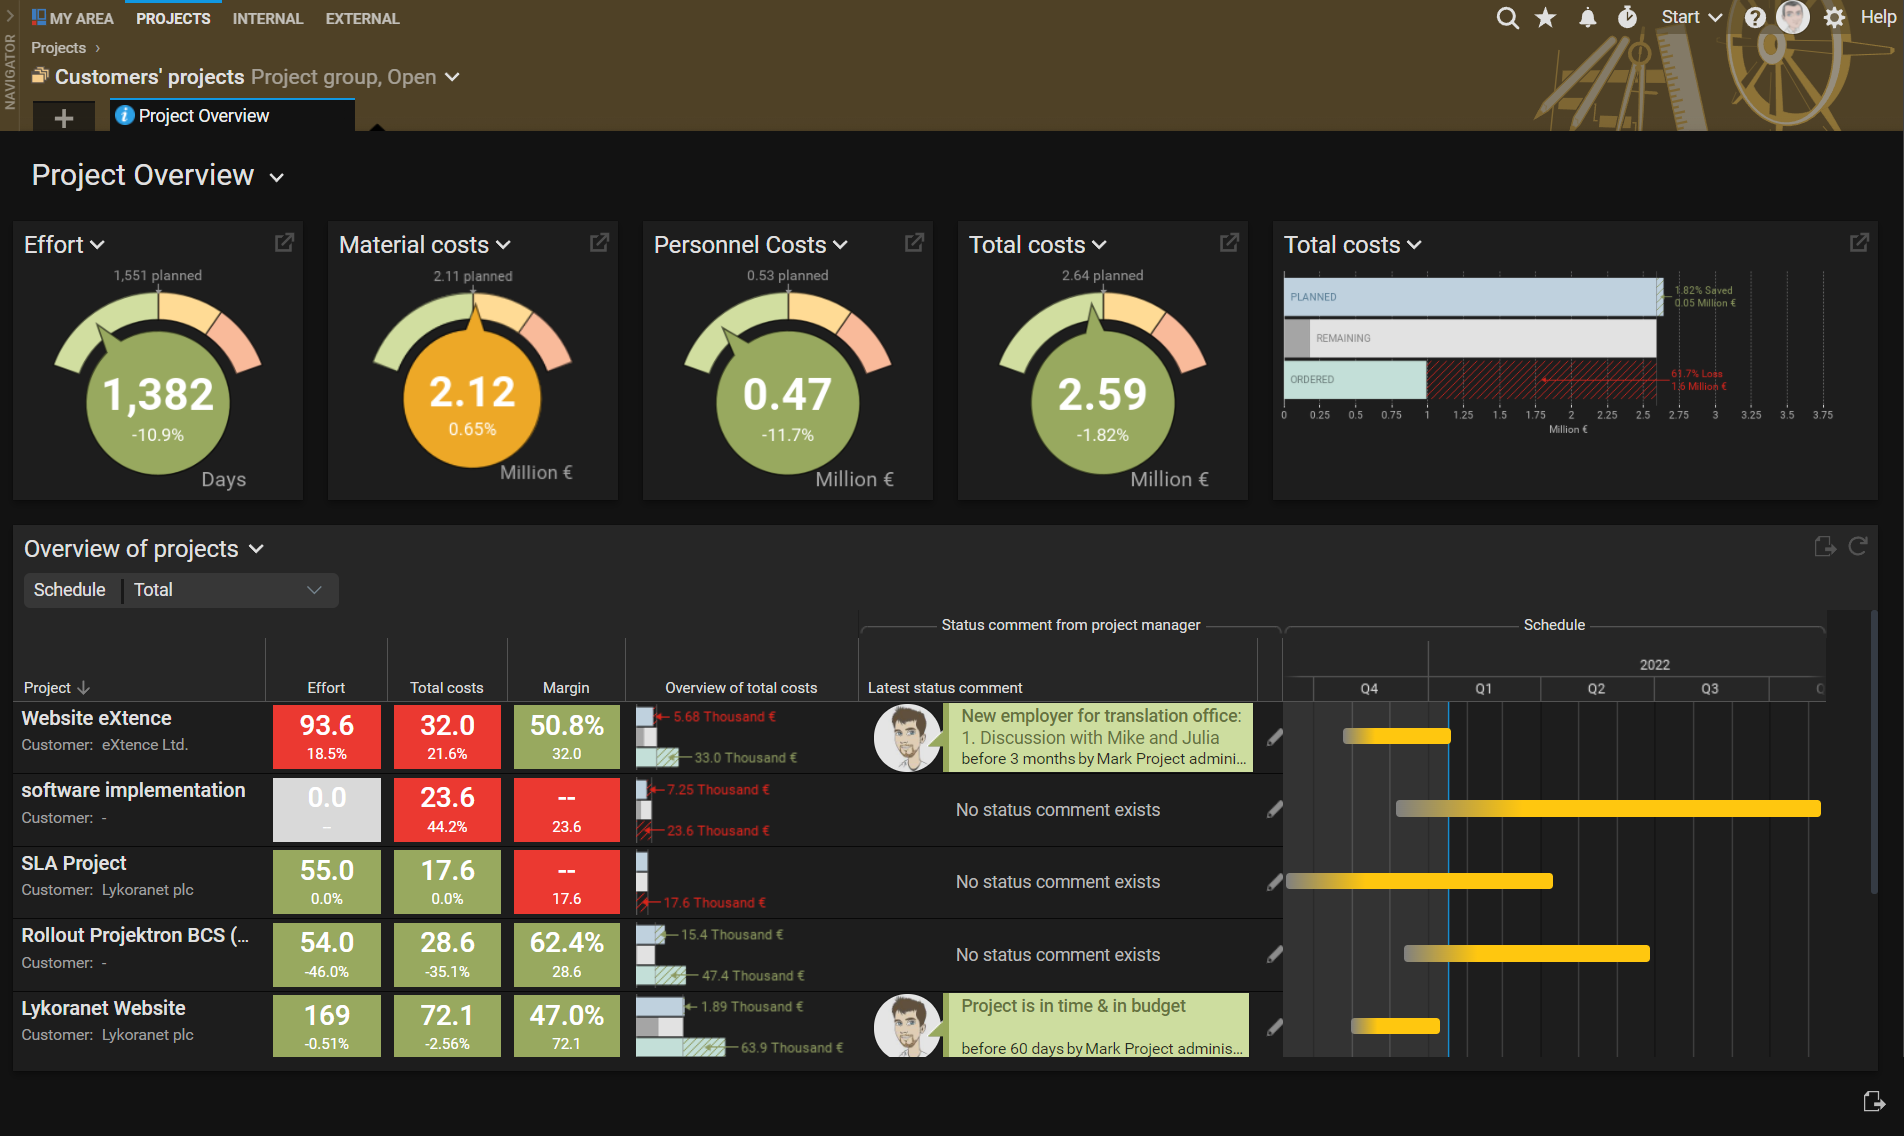Switch to the INTERNAL menu tab
This screenshot has height=1136, width=1904.
267,18
